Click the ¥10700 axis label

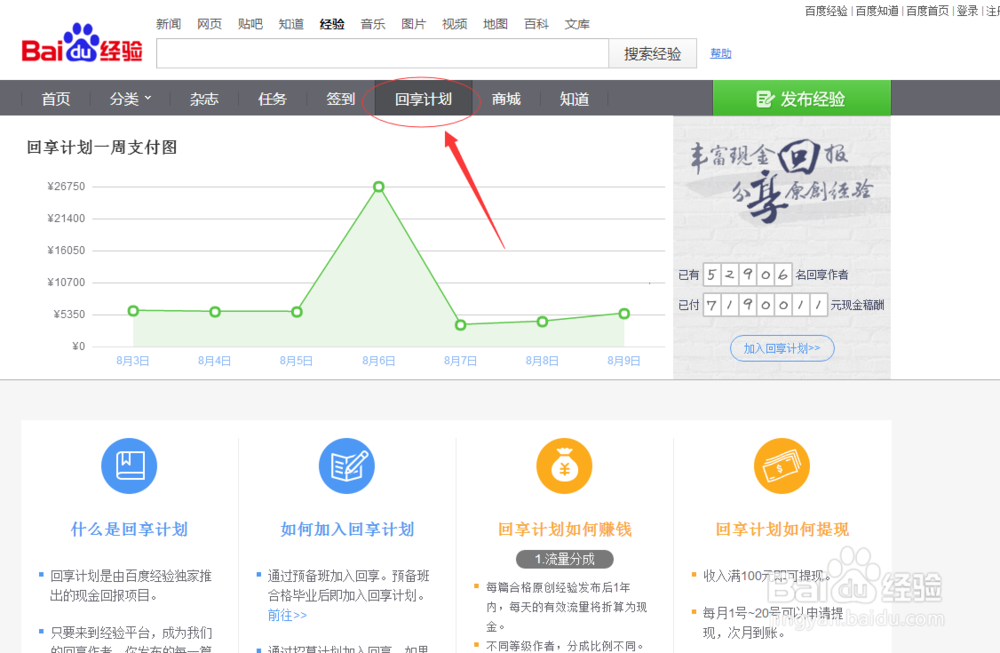pyautogui.click(x=66, y=282)
